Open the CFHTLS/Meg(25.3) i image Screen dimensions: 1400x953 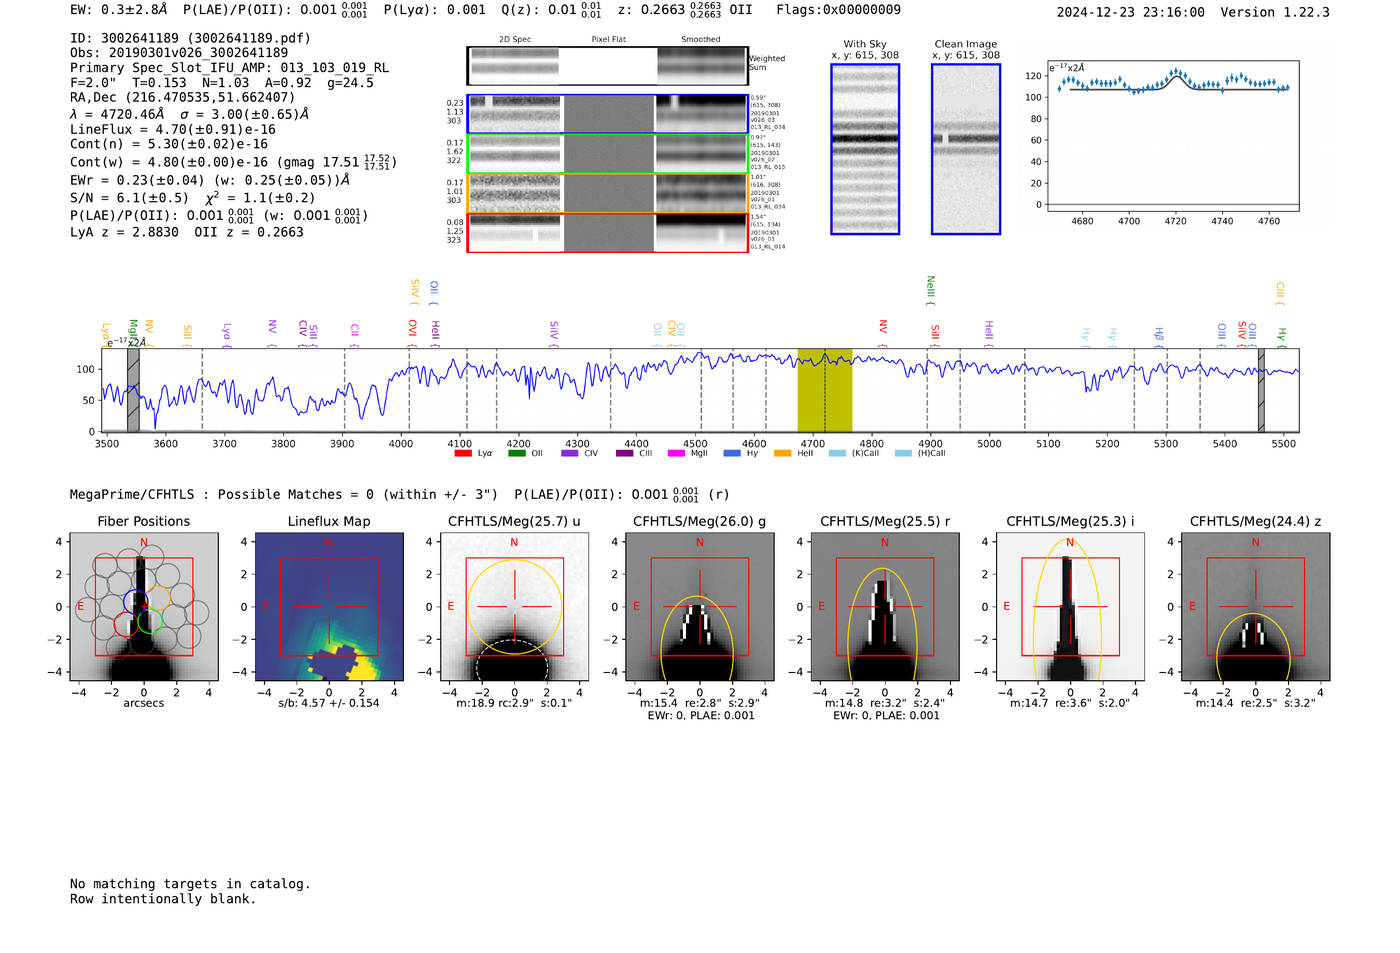click(x=1070, y=606)
